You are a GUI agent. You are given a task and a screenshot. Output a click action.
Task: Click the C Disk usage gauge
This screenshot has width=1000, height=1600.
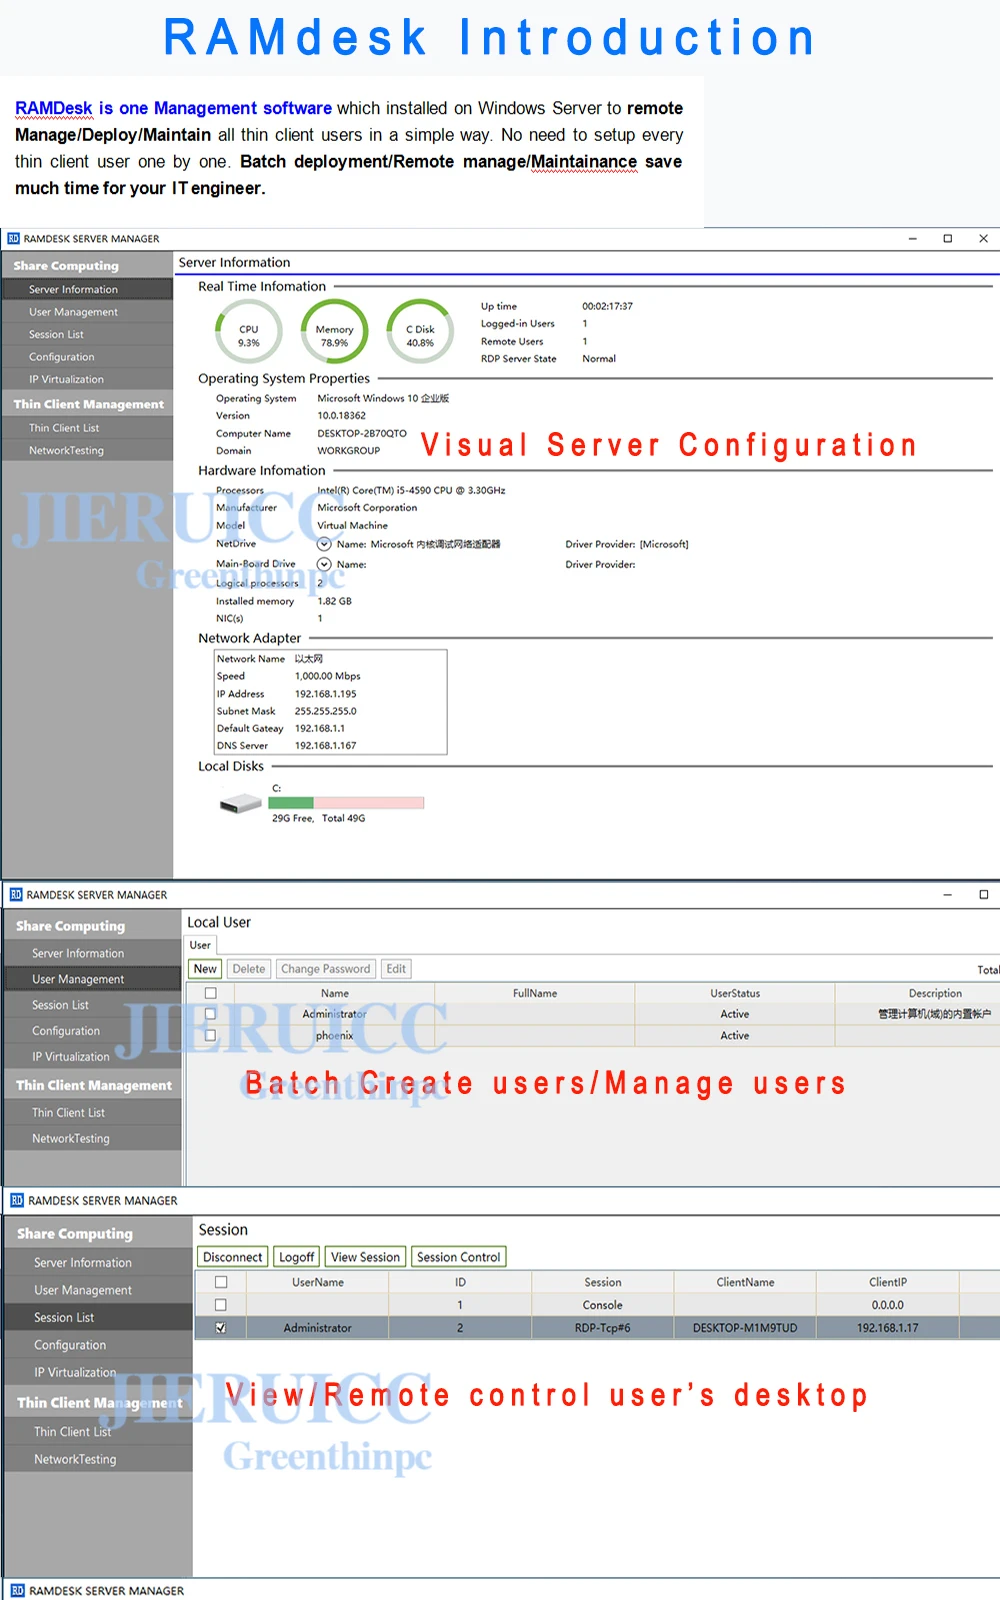(x=420, y=334)
